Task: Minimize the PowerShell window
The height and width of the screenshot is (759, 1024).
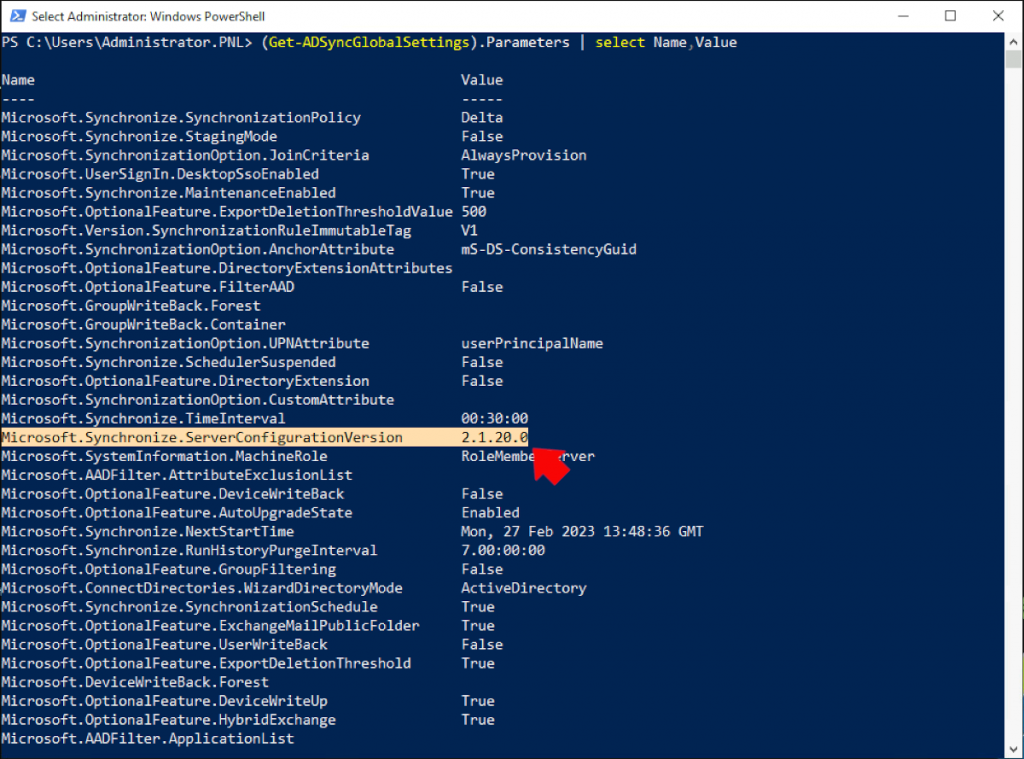Action: 902,16
